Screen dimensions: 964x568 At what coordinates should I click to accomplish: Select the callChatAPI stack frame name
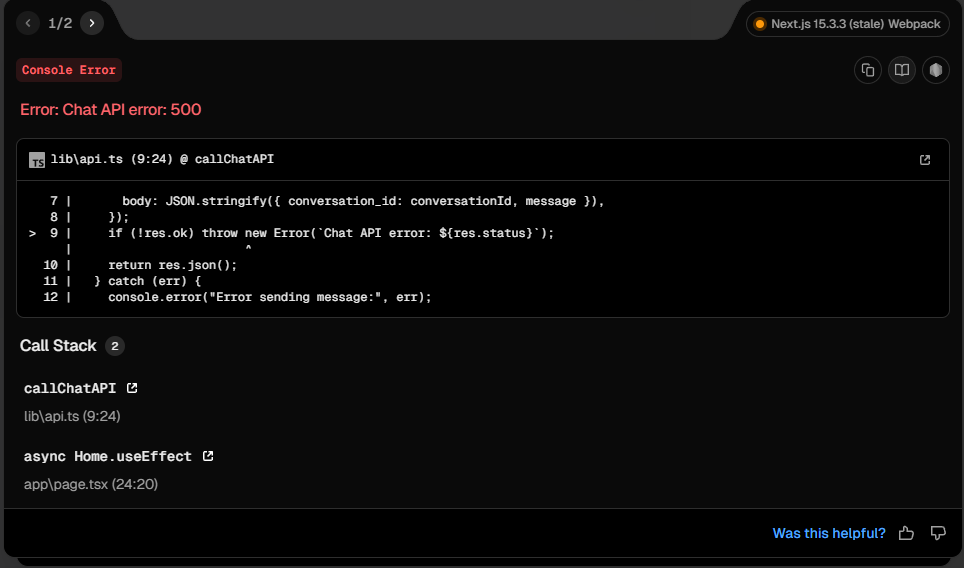70,389
